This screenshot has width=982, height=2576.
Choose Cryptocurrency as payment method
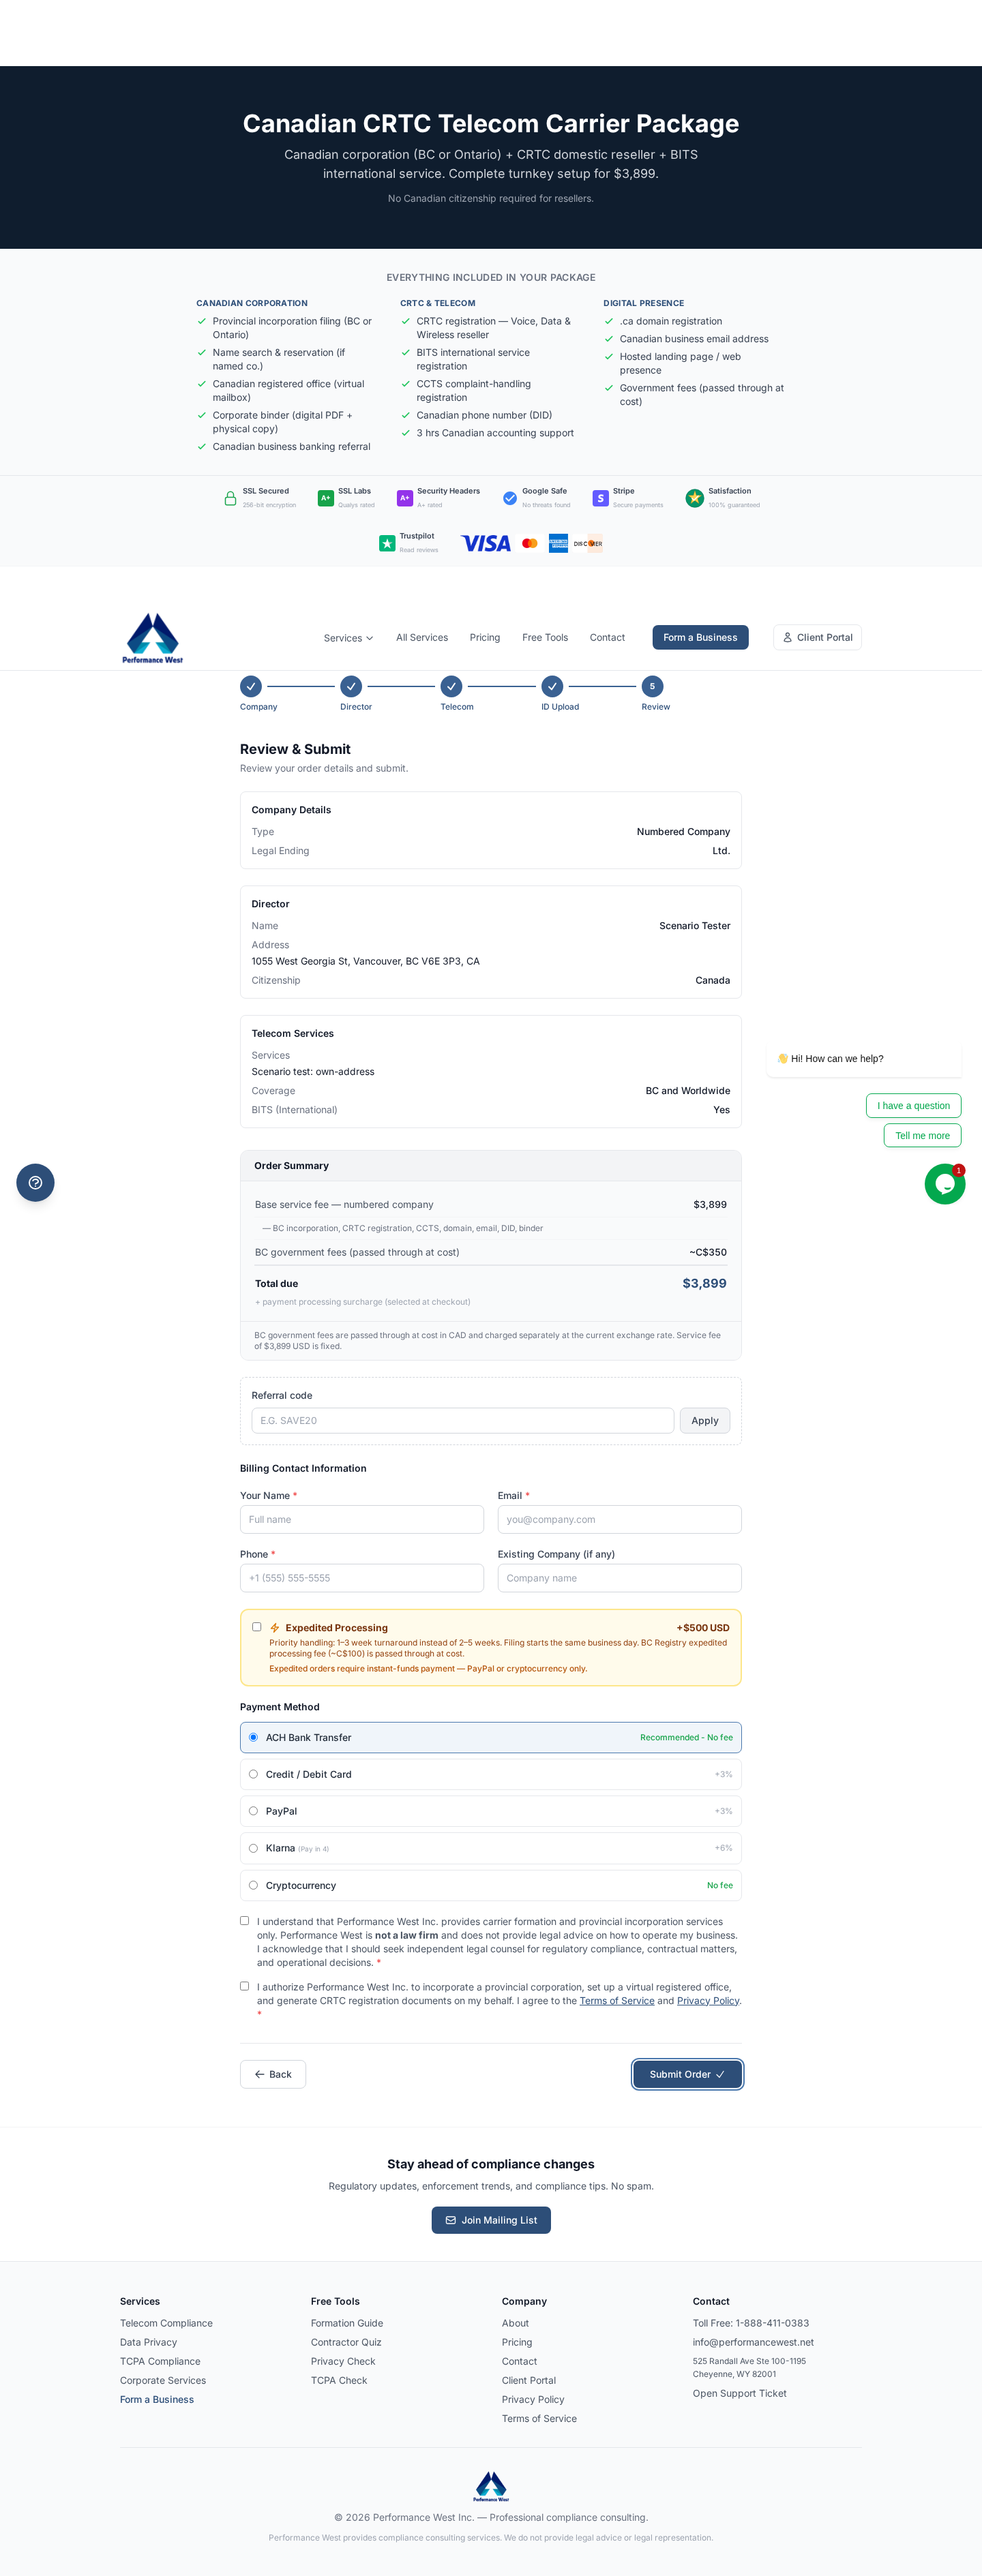pyautogui.click(x=253, y=1885)
